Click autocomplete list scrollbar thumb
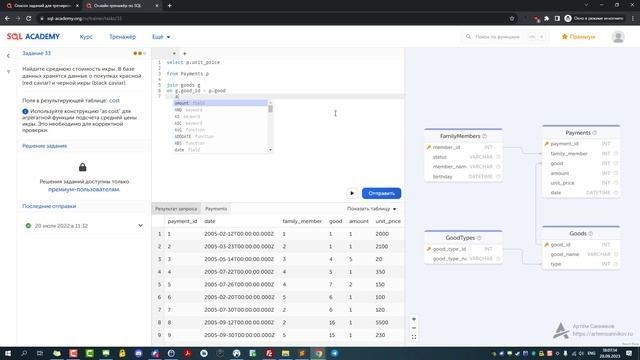The height and width of the screenshot is (360, 640). click(x=270, y=108)
